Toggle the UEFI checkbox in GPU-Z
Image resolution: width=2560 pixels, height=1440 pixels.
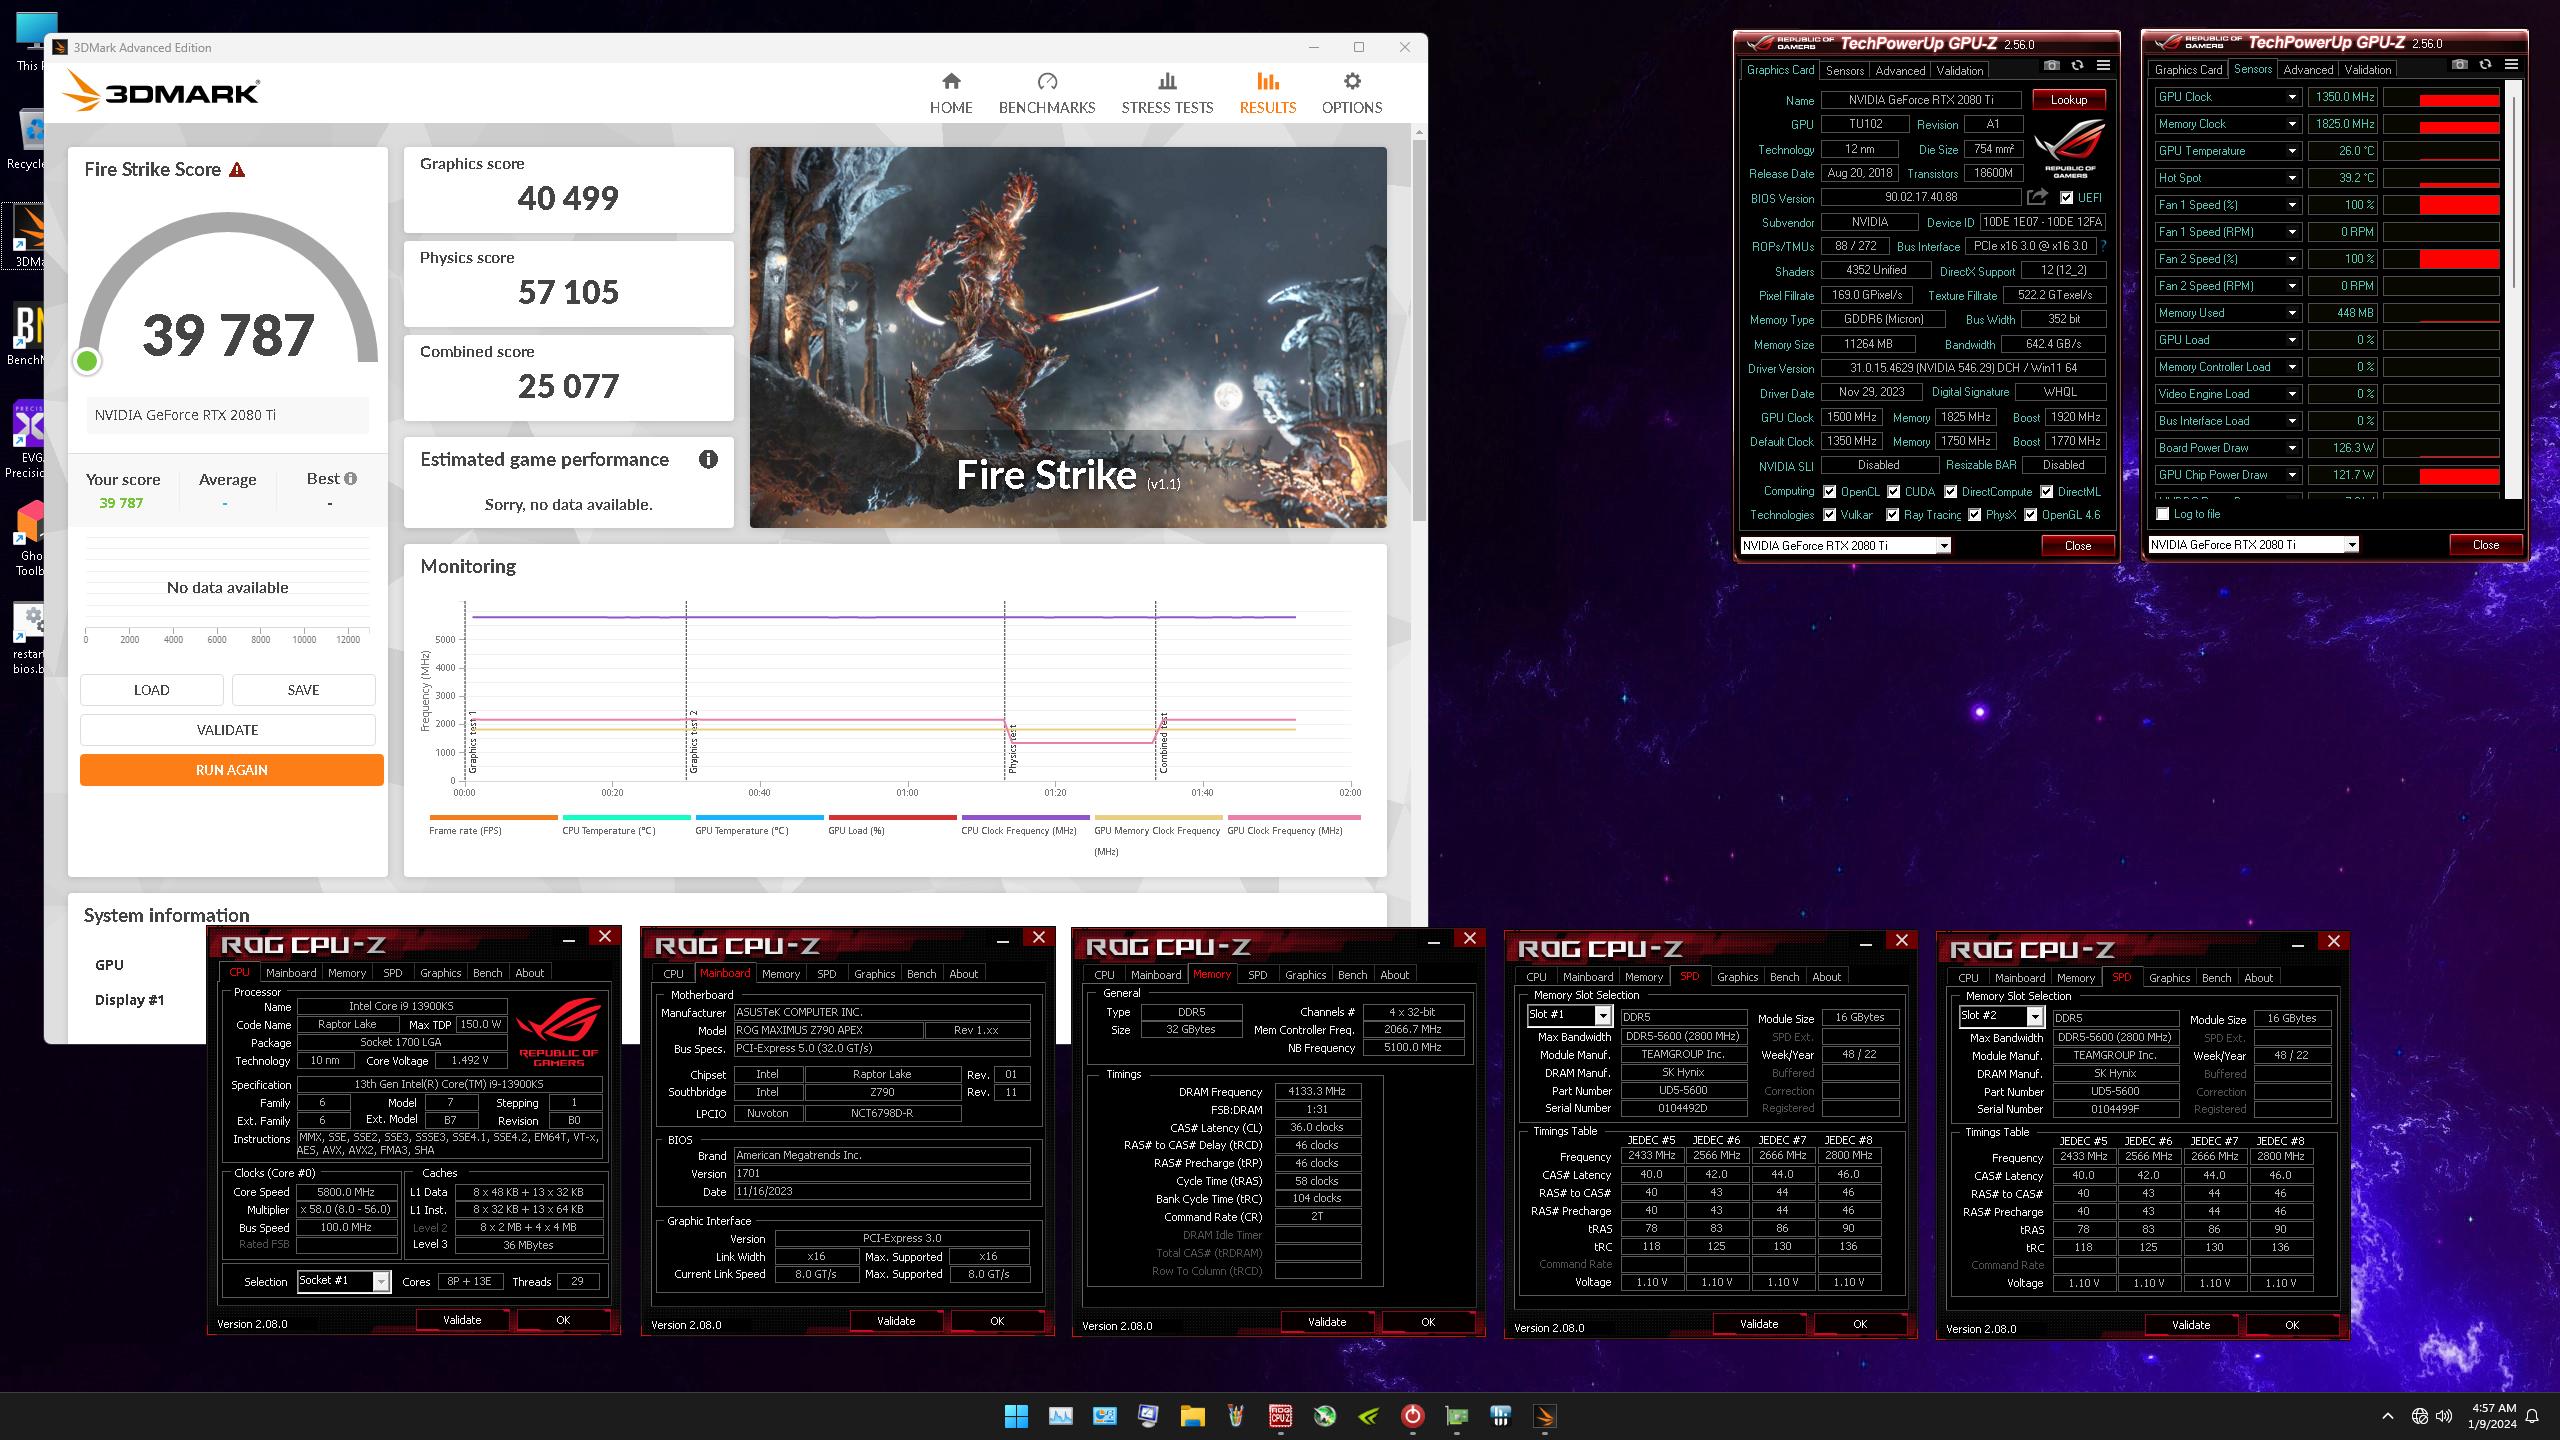pyautogui.click(x=2066, y=198)
